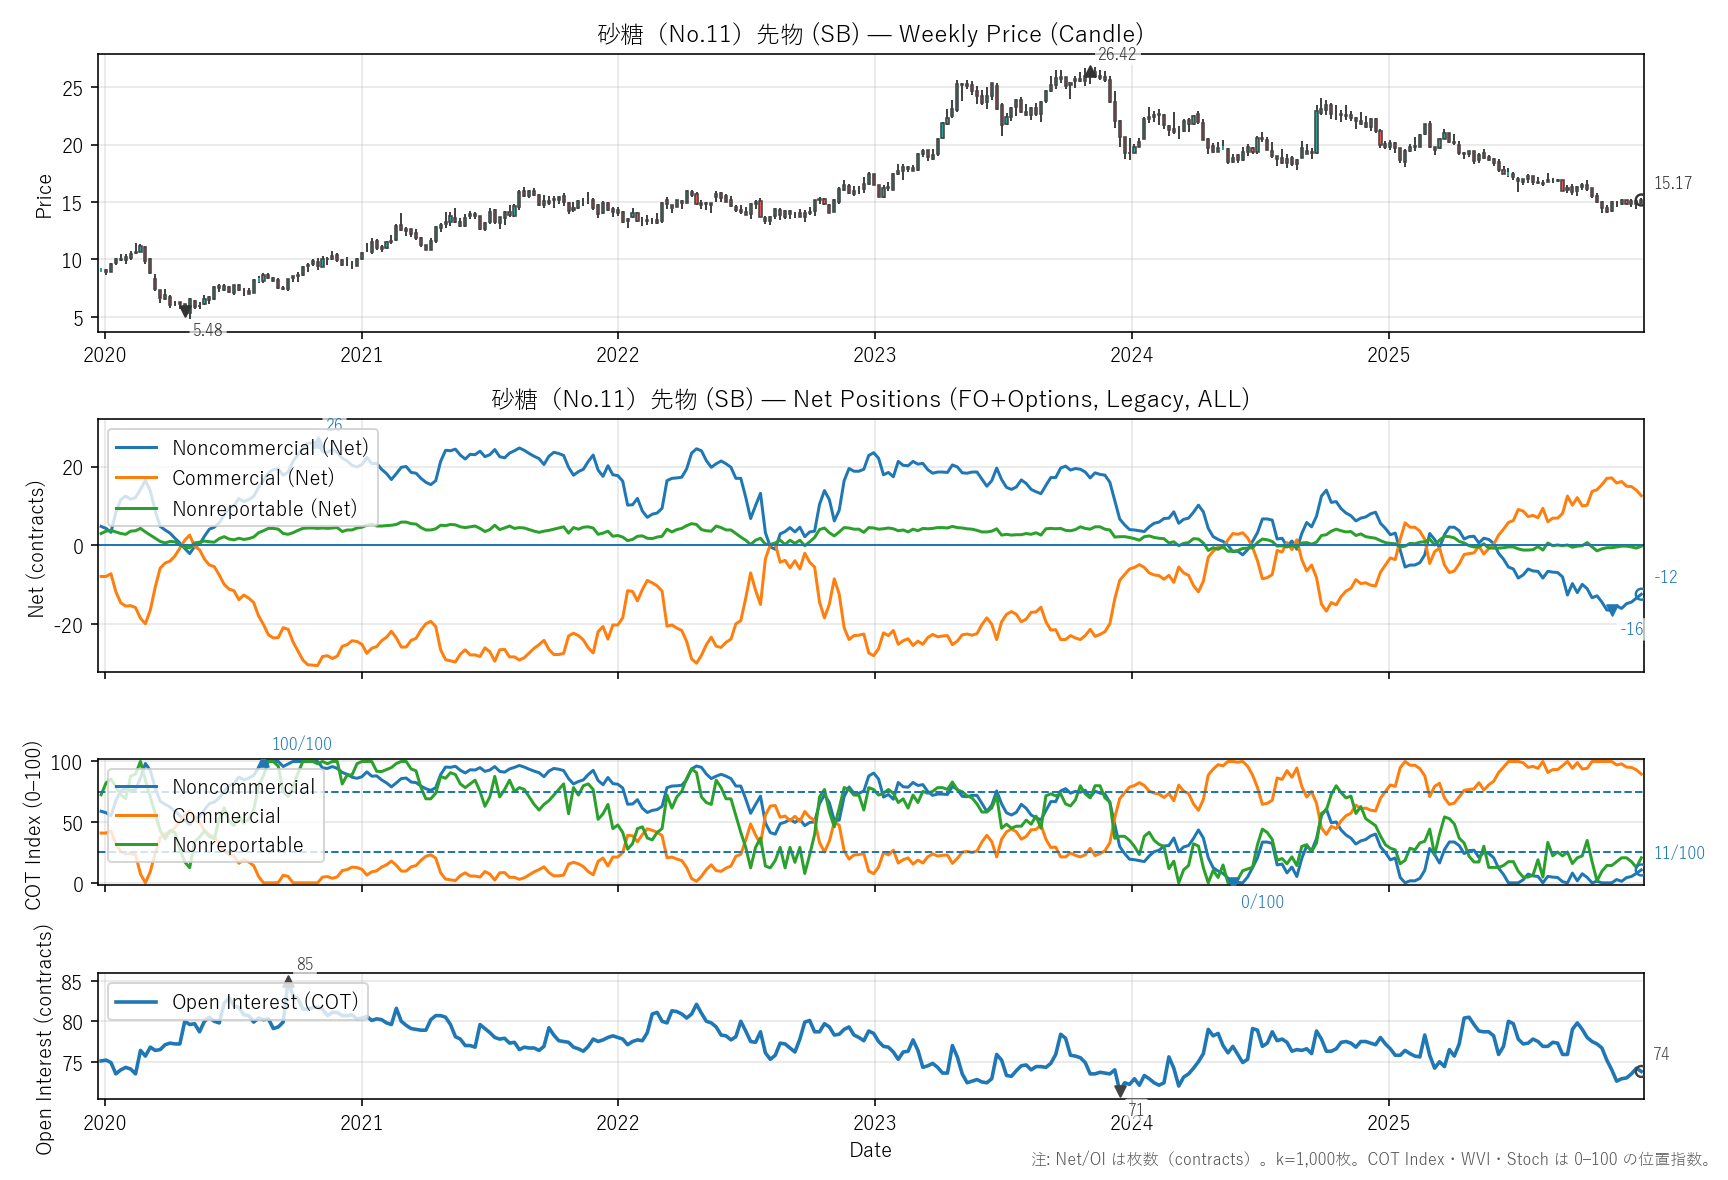Click the Date axis label at the bottom
Viewport: 1728px width, 1180px height.
pos(870,1150)
